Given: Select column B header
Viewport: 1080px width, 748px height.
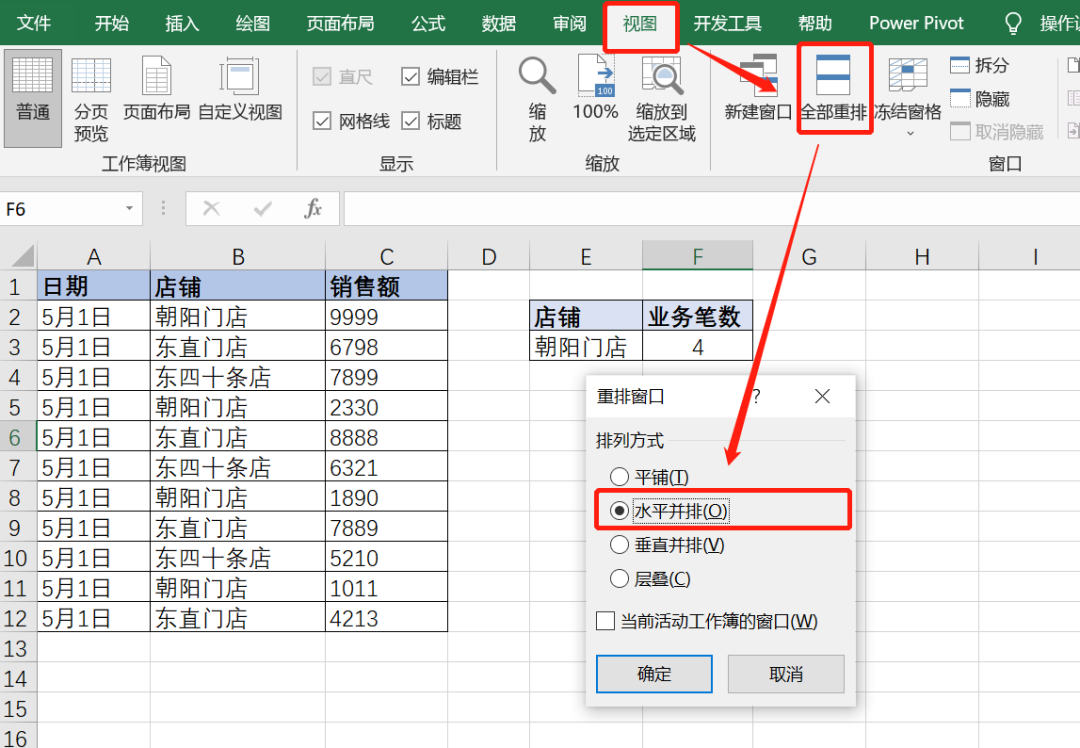Looking at the screenshot, I should tap(238, 256).
